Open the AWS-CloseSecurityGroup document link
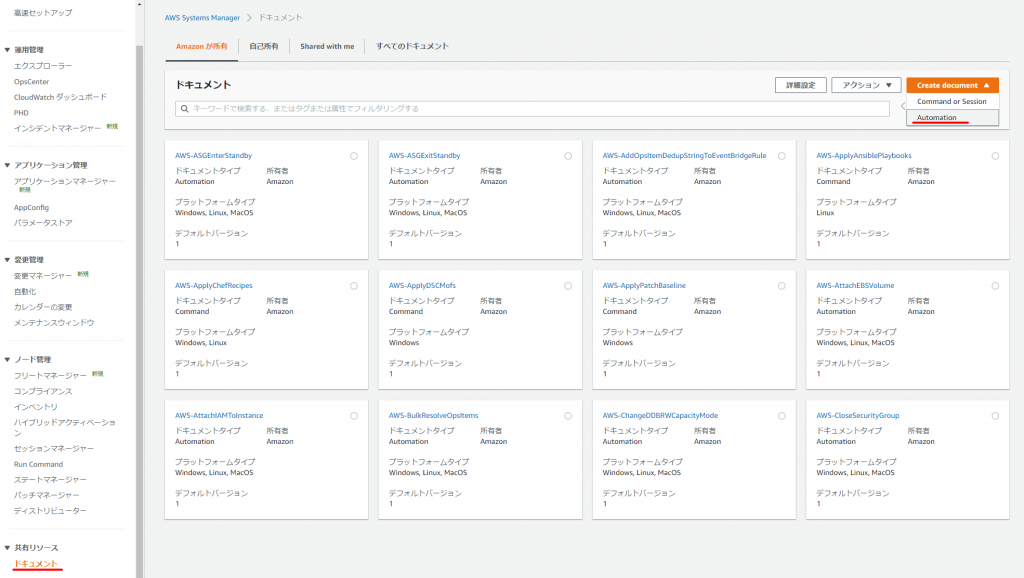Image resolution: width=1024 pixels, height=578 pixels. 858,416
